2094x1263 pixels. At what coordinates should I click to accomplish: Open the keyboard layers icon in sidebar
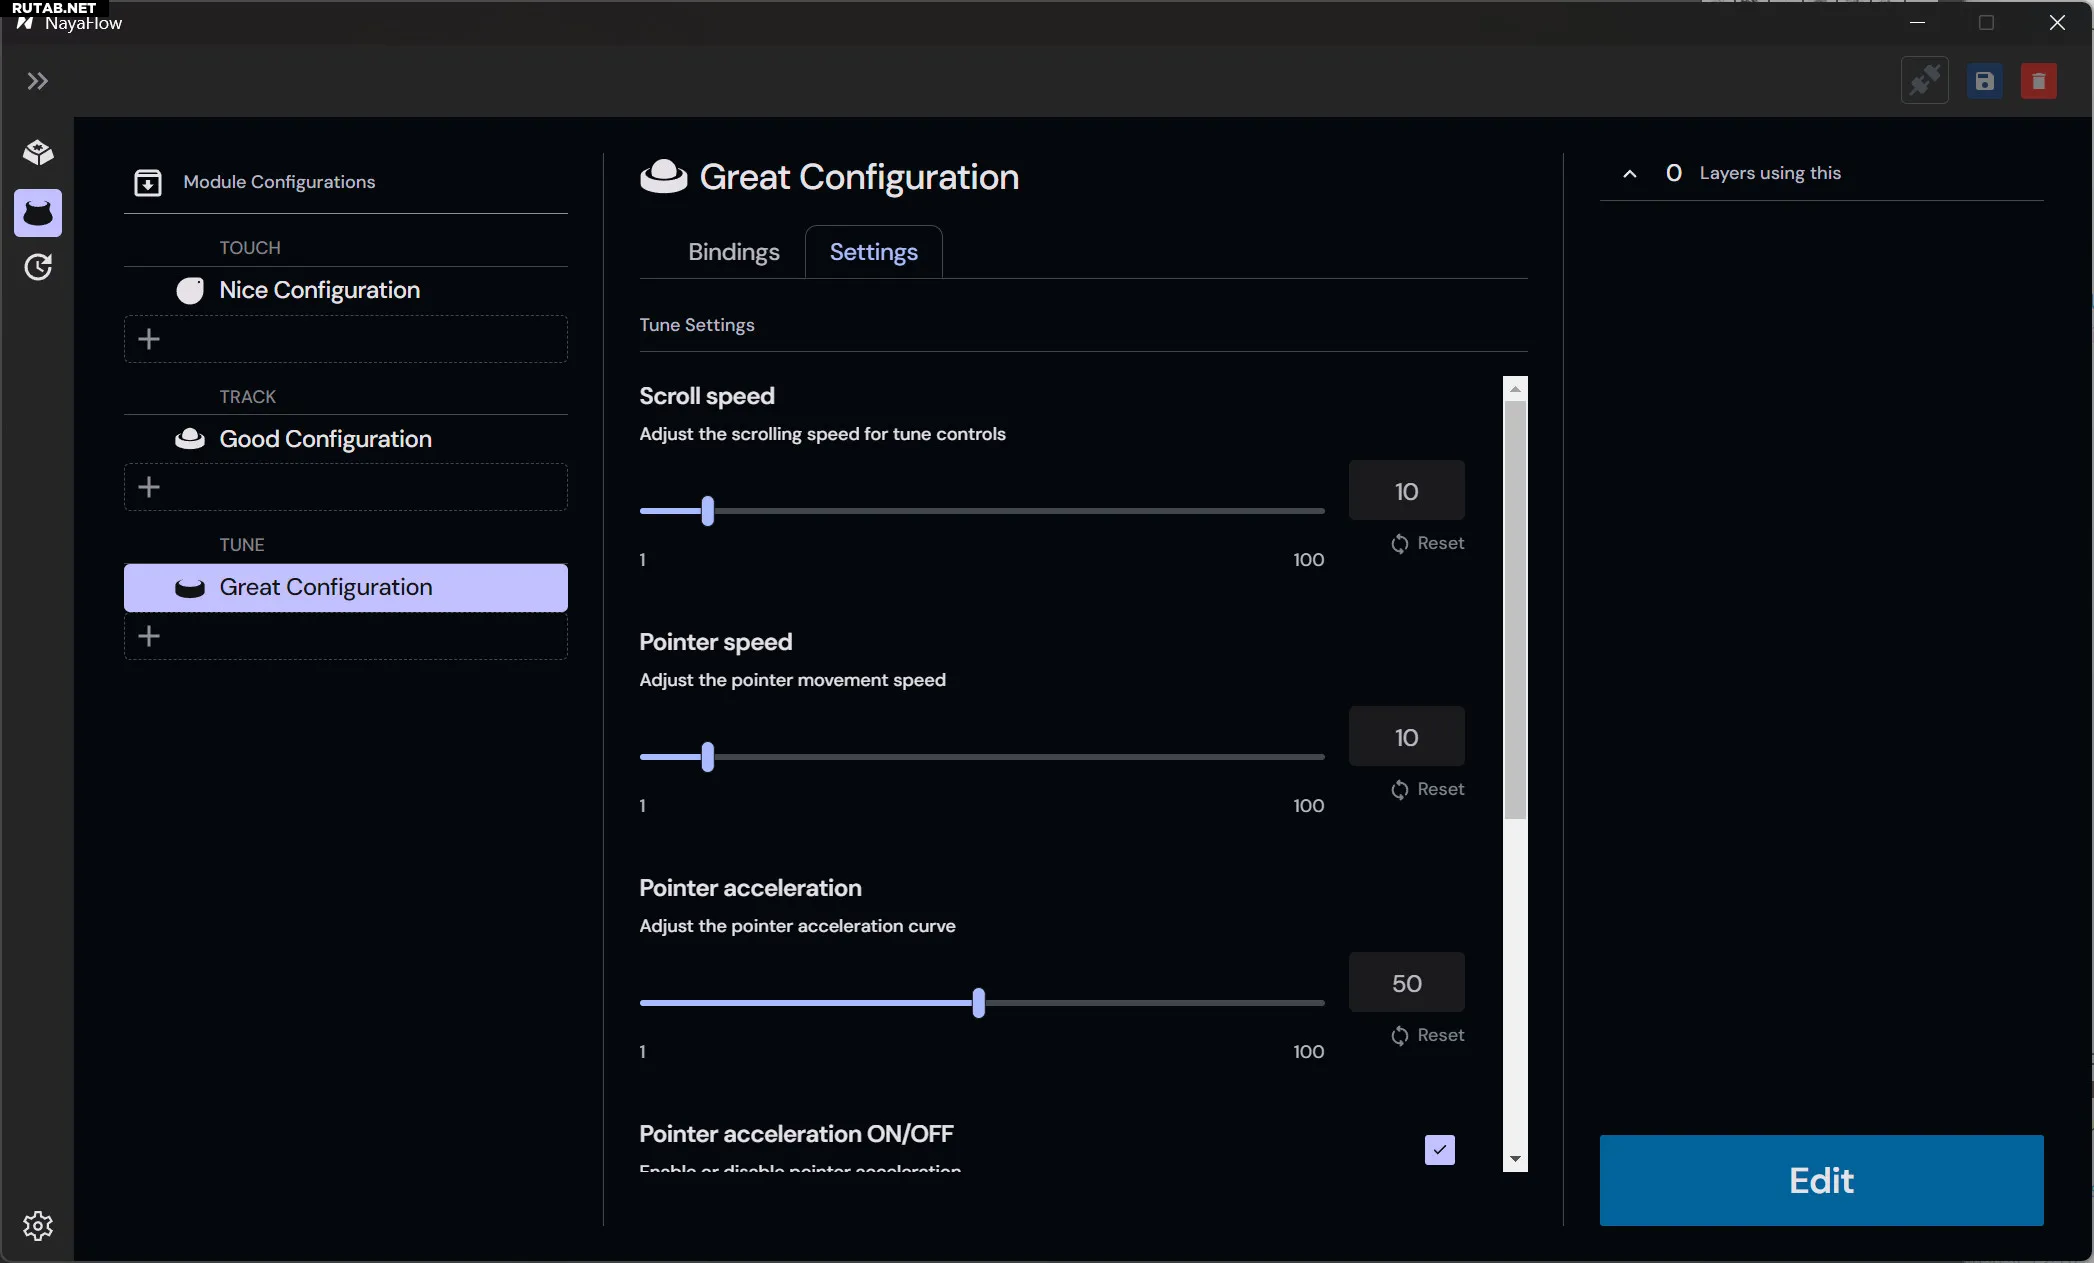tap(38, 153)
